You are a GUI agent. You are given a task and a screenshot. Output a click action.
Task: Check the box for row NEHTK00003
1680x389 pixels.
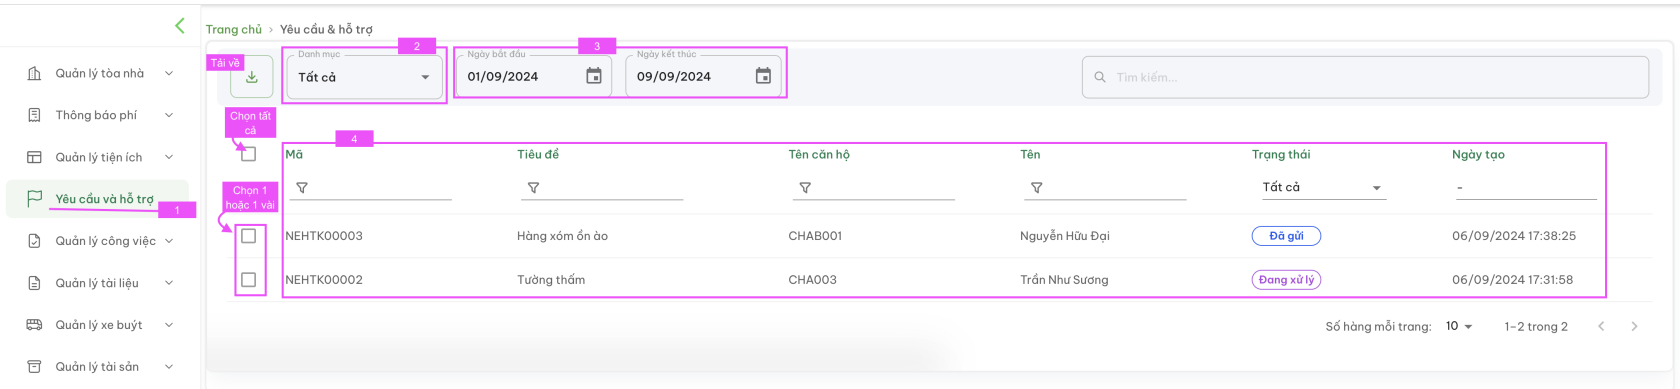[x=249, y=236]
